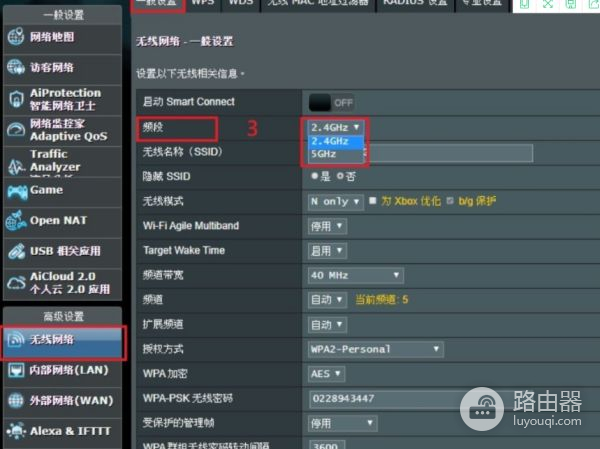
Task: Open 网络地图 menu entry
Action: (x=62, y=37)
